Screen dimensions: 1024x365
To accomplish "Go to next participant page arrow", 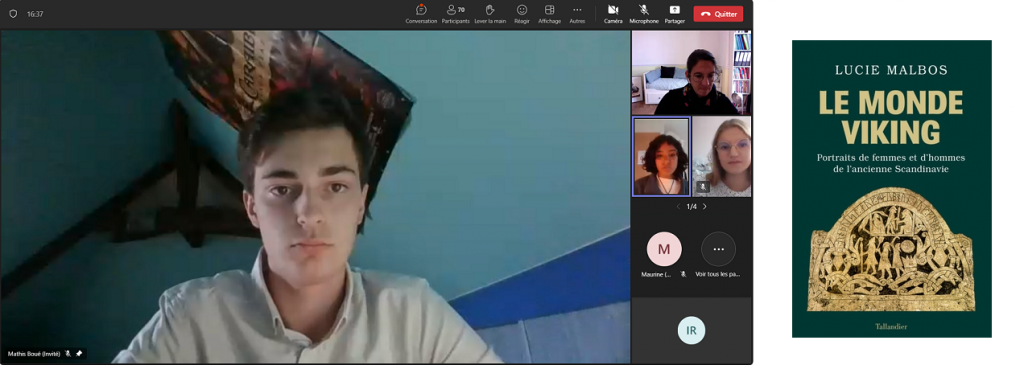I will tap(704, 206).
